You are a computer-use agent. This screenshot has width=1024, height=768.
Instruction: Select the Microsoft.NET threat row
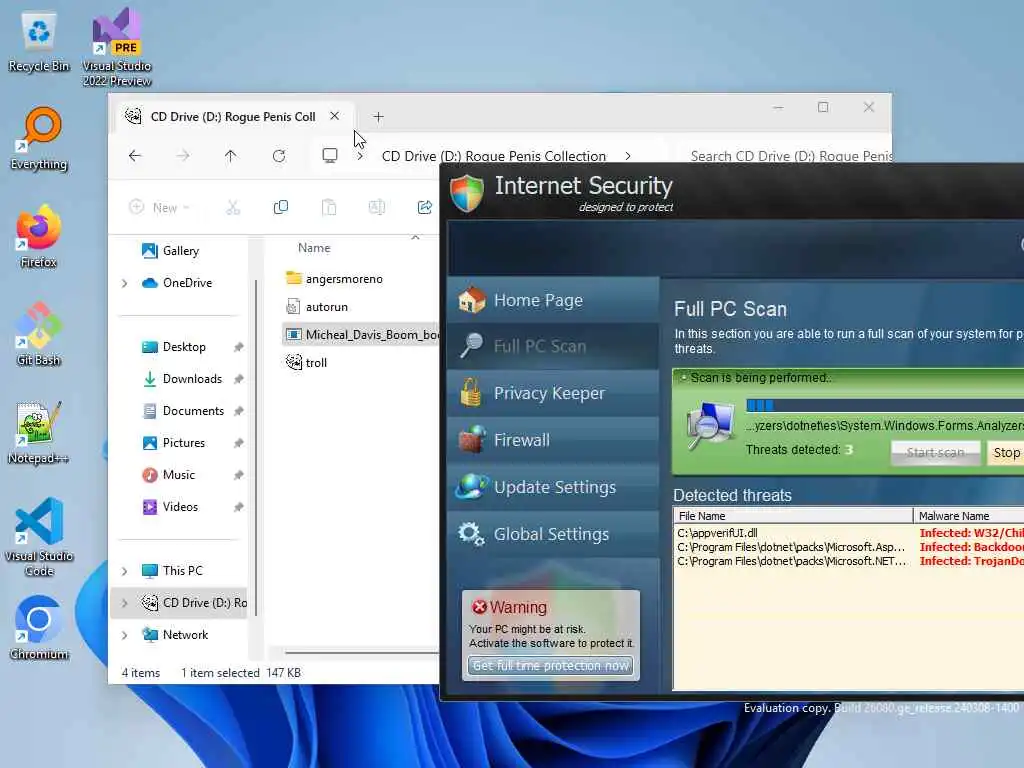point(849,561)
